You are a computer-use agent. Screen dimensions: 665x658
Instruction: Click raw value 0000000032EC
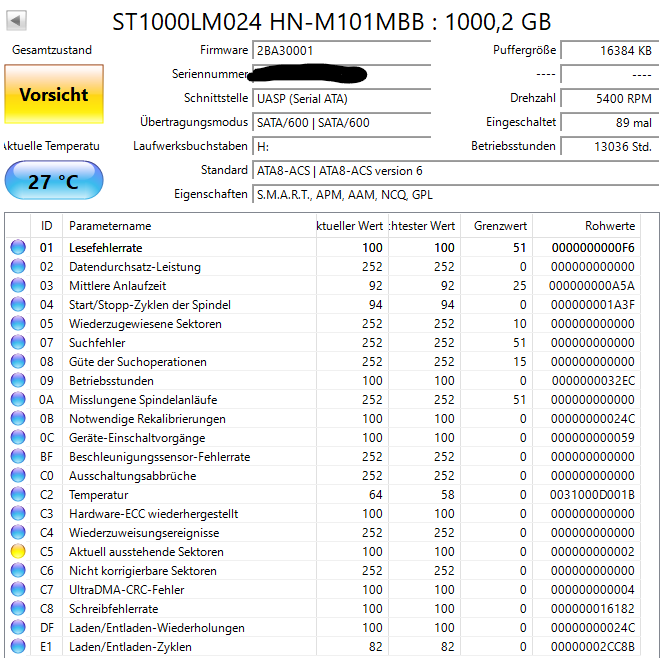click(593, 381)
